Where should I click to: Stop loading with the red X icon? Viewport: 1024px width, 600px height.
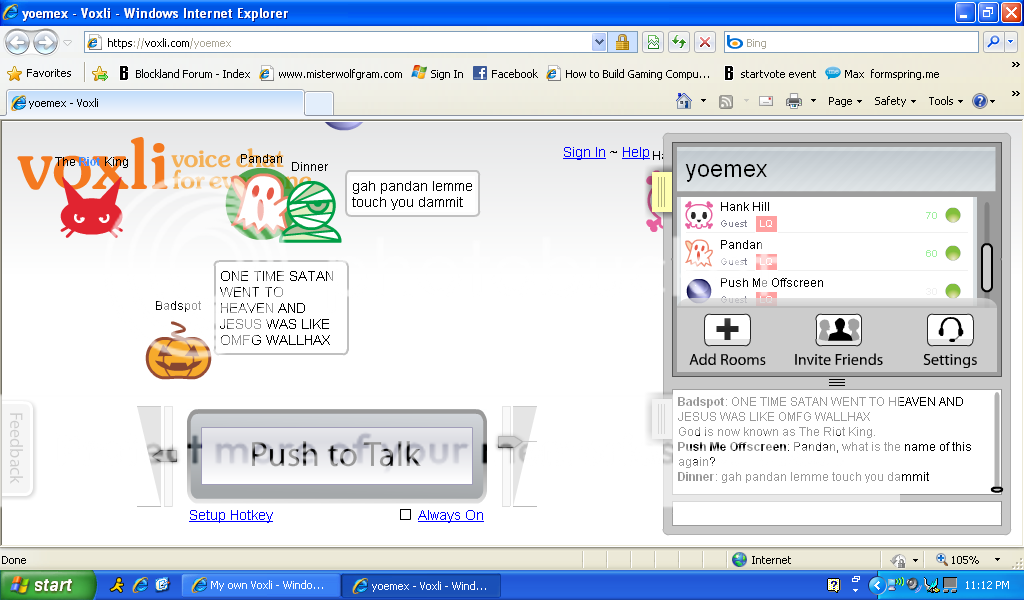[705, 42]
